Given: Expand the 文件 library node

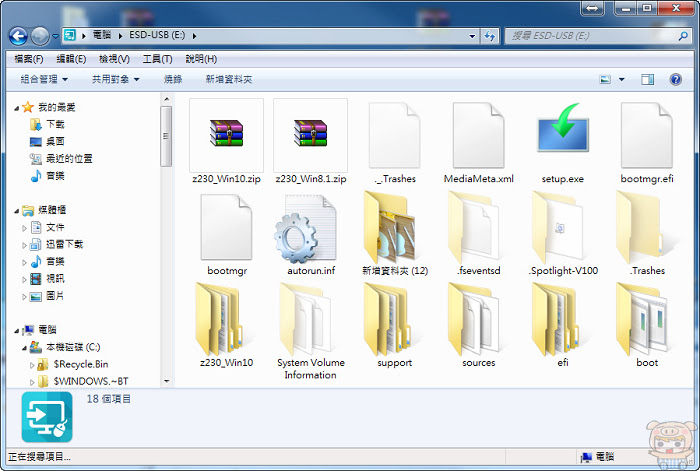Looking at the screenshot, I should [x=25, y=228].
